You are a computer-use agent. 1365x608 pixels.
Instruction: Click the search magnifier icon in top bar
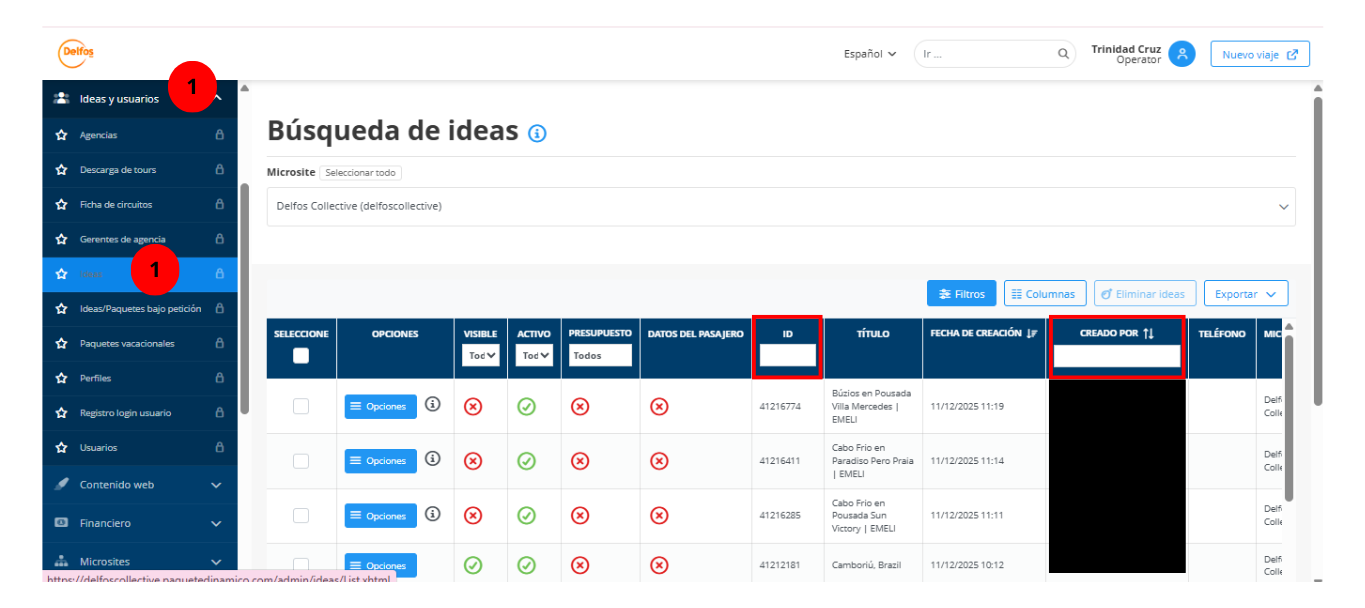click(x=1063, y=54)
